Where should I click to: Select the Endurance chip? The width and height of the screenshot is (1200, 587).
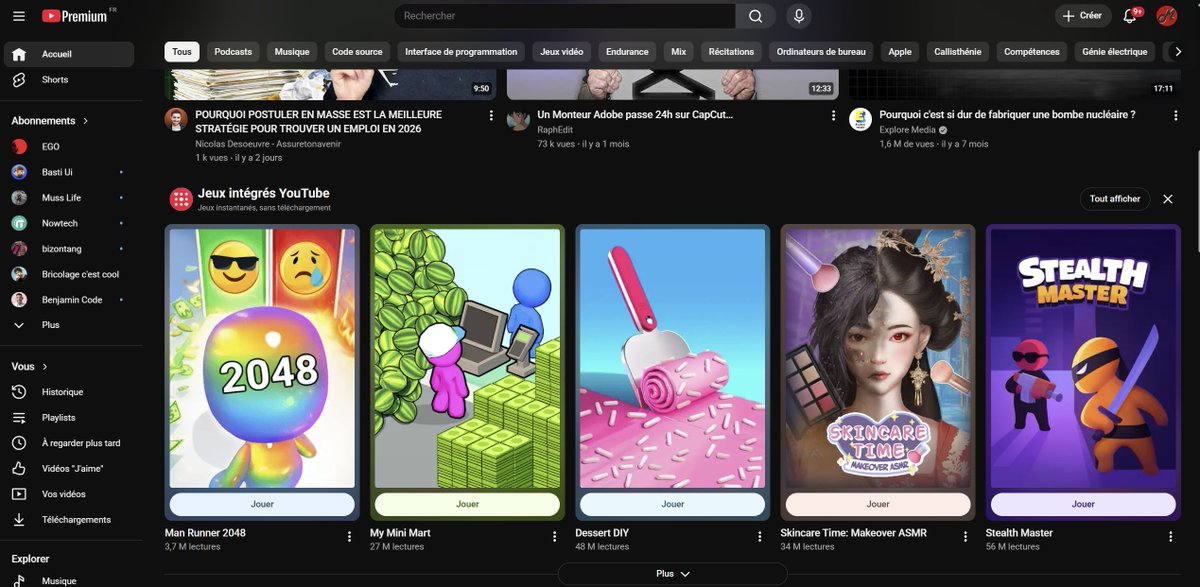tap(628, 52)
